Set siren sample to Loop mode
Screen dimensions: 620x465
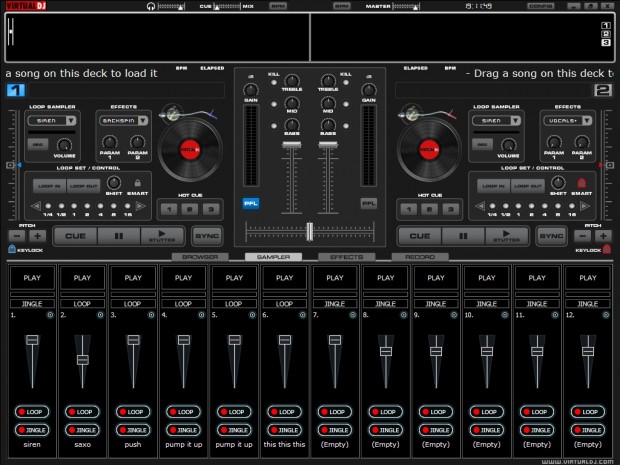coord(32,412)
